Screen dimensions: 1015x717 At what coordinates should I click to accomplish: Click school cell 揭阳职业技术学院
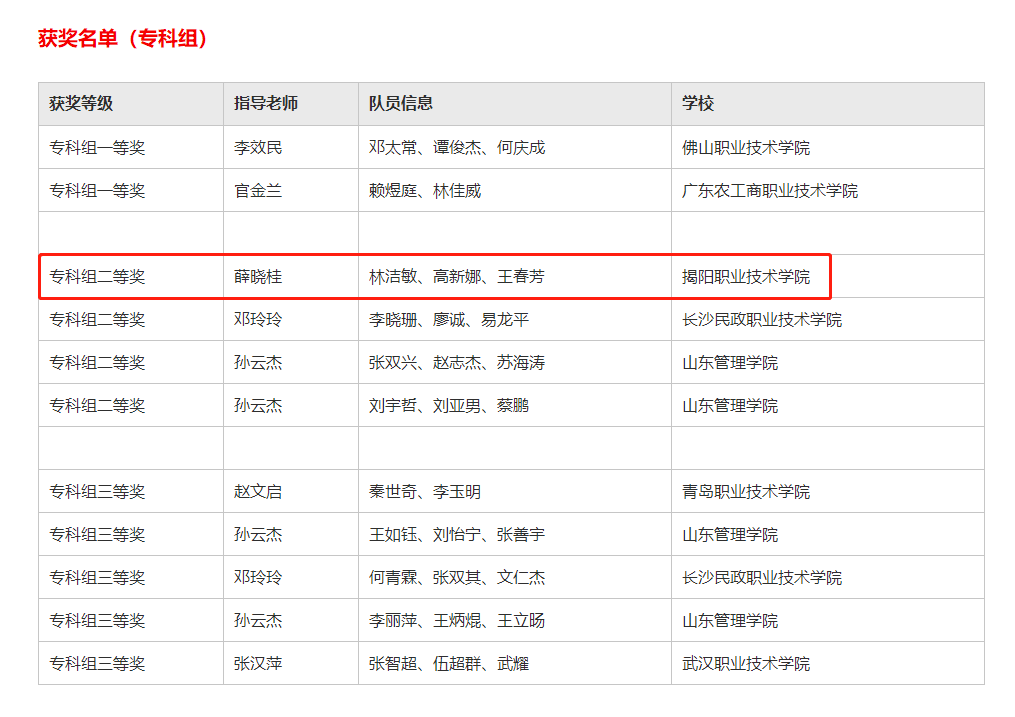746,277
